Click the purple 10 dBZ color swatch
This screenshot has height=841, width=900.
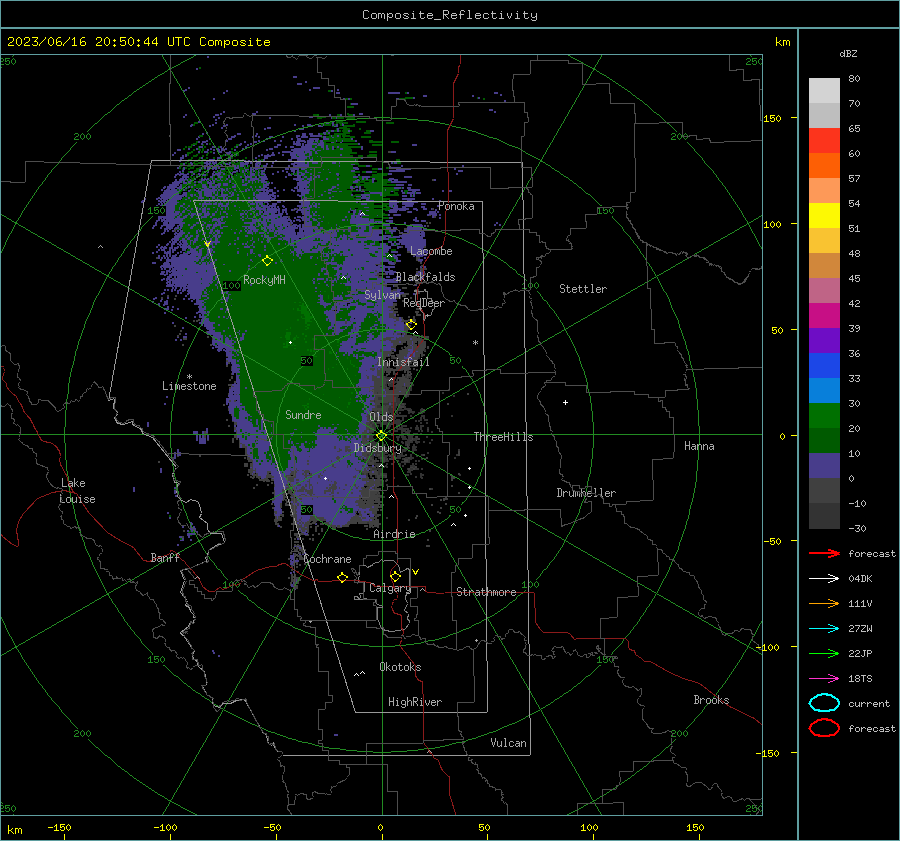pos(824,465)
